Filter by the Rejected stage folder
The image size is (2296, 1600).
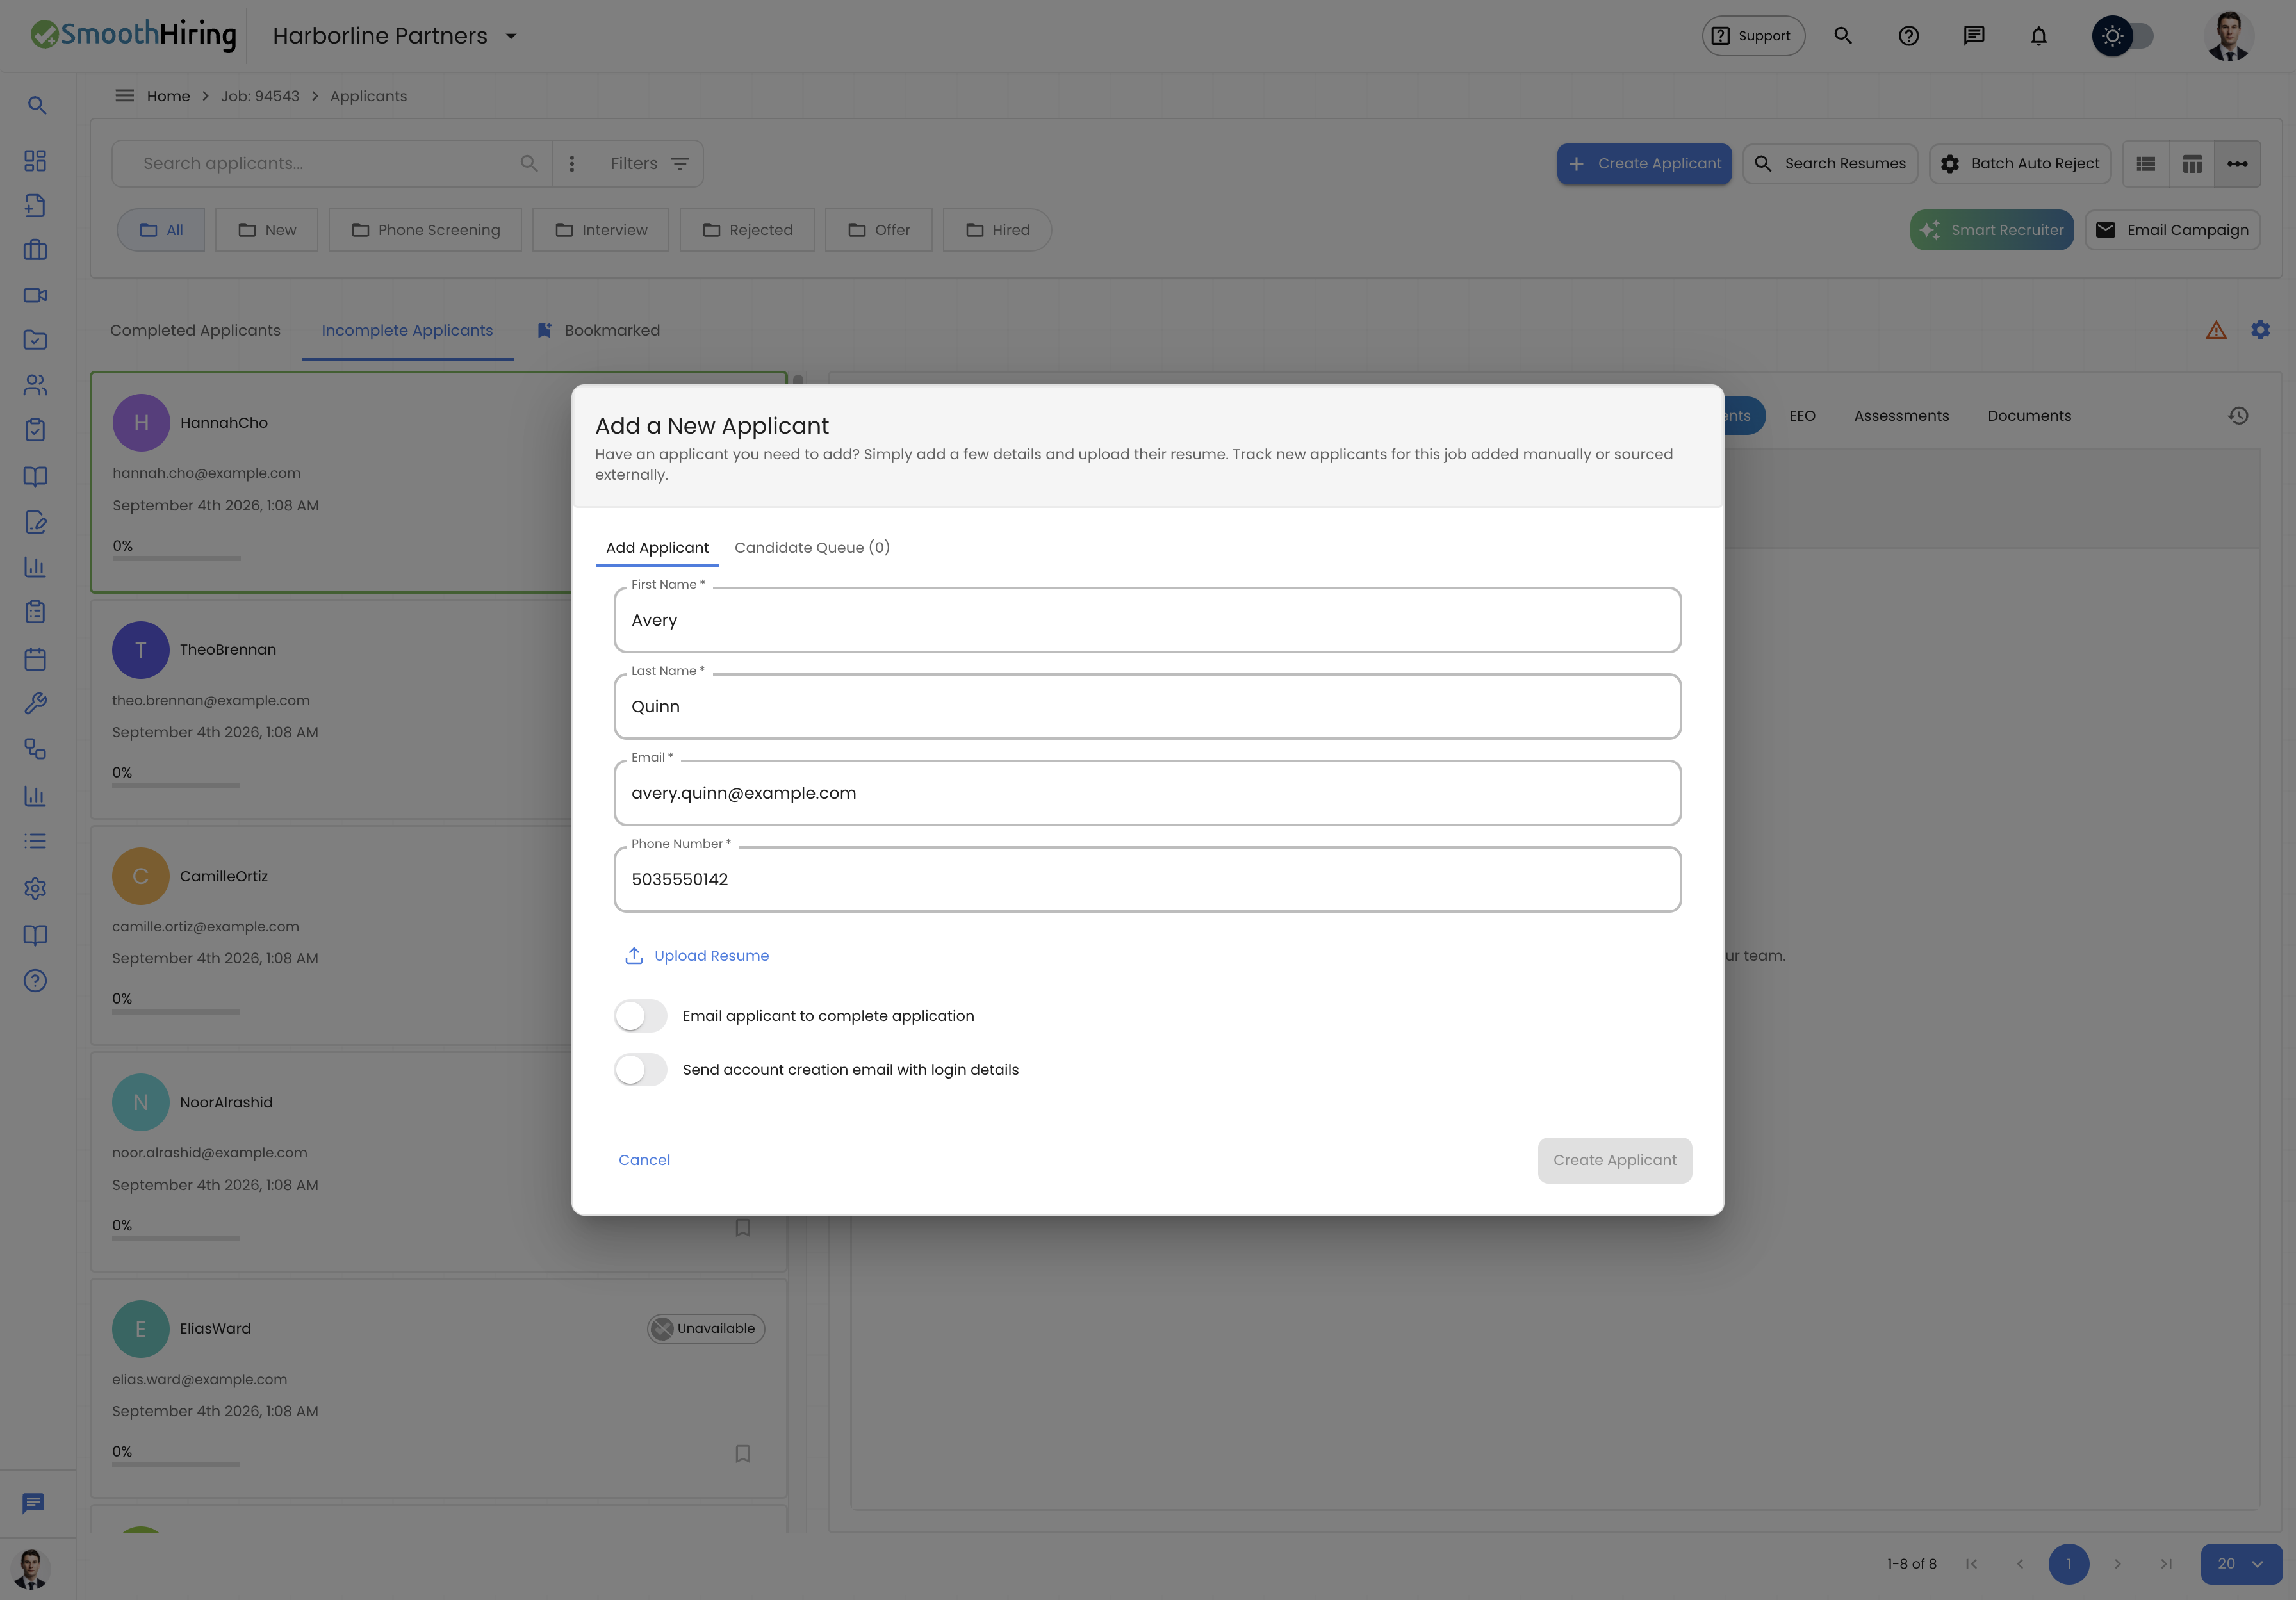pyautogui.click(x=747, y=230)
